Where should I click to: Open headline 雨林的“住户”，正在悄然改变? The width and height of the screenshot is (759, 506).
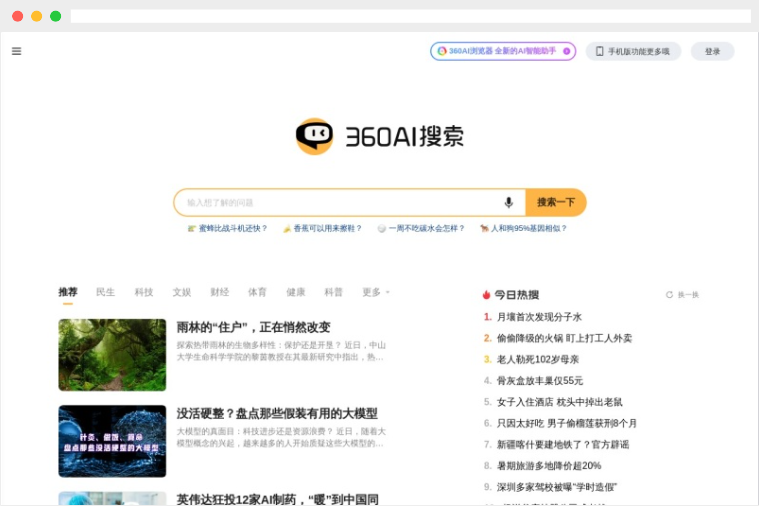[253, 327]
